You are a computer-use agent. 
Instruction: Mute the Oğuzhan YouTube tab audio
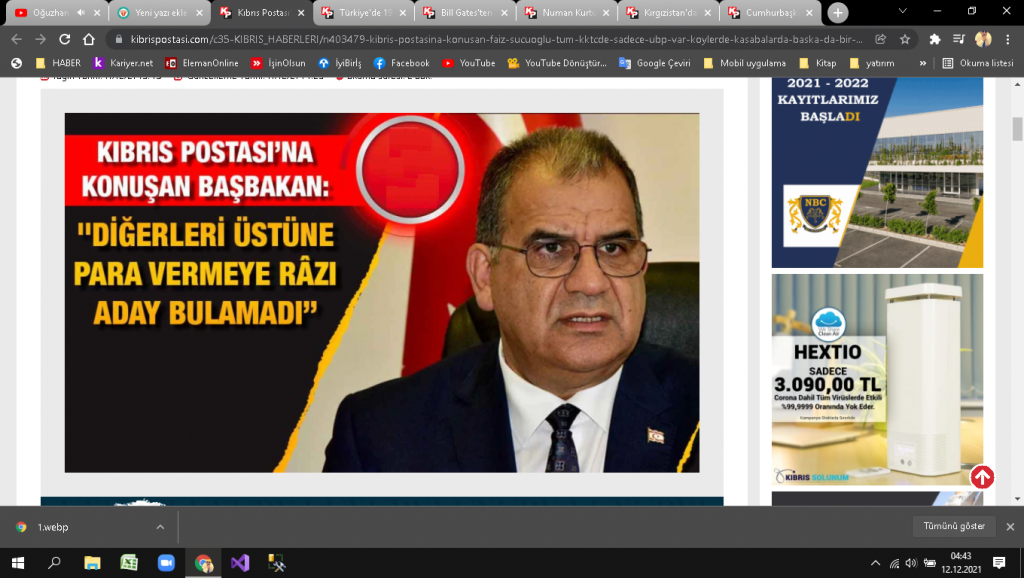(x=80, y=13)
